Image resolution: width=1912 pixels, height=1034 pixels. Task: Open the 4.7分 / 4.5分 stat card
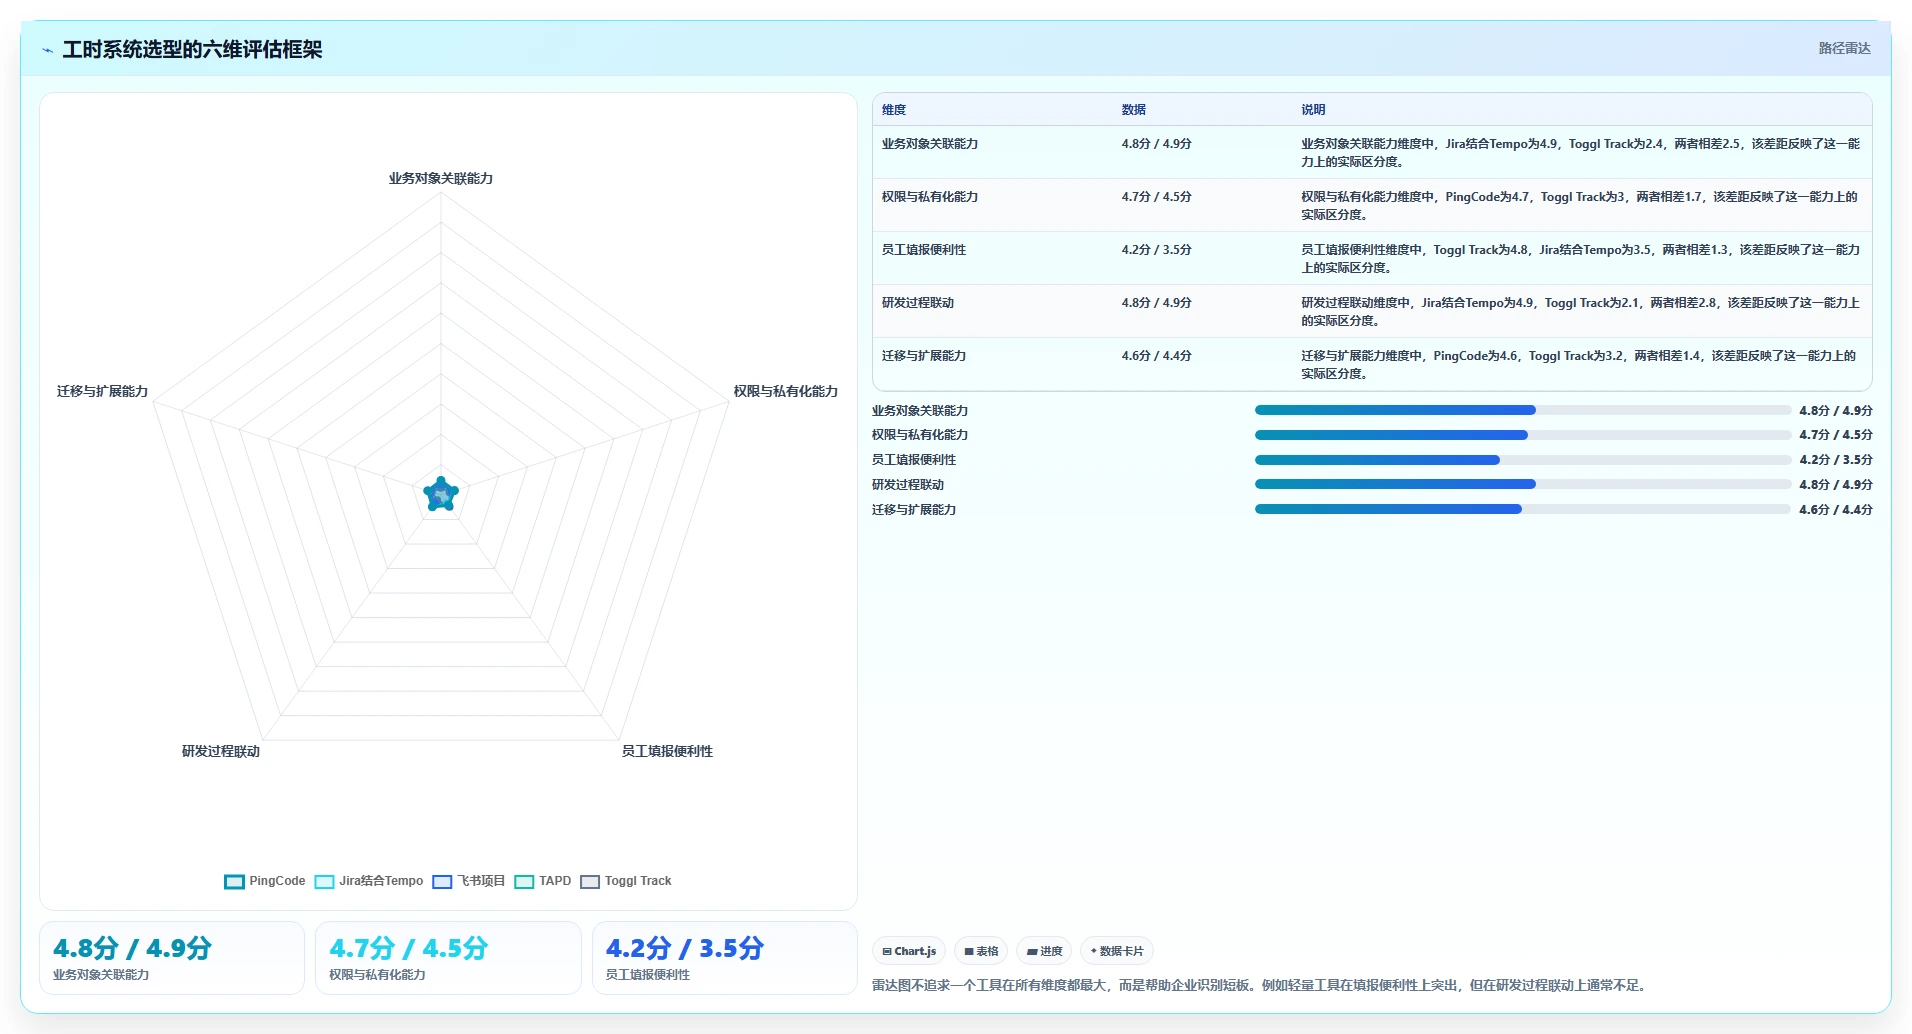[x=448, y=958]
